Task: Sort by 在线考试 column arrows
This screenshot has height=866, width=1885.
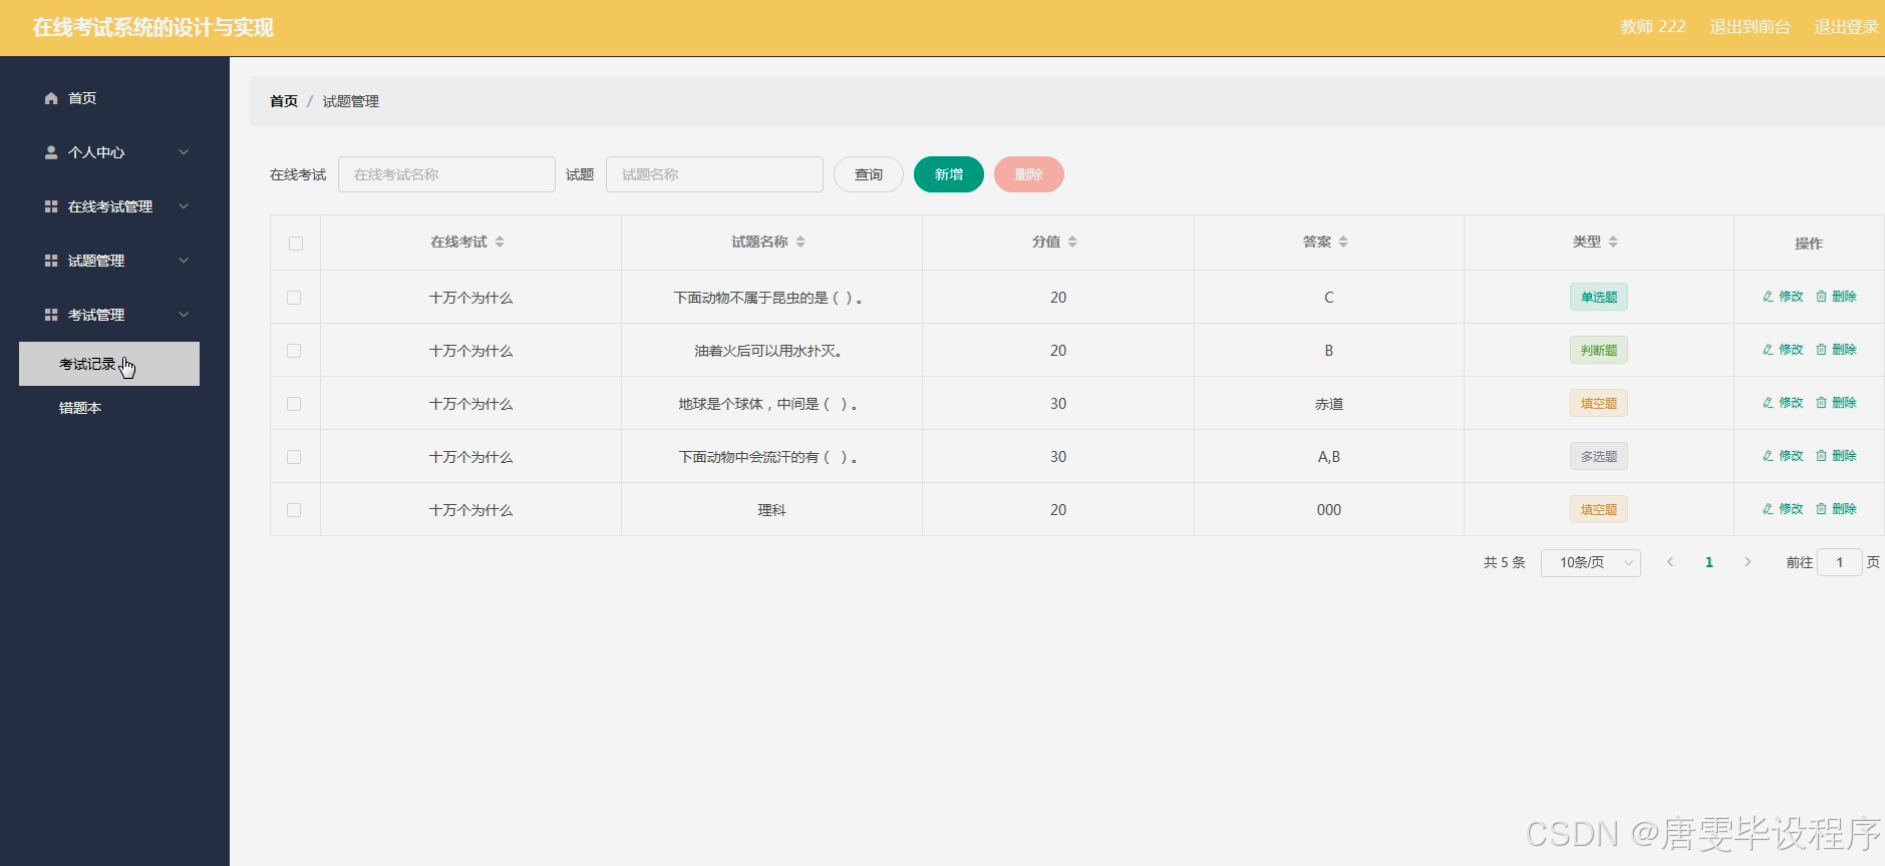Action: pyautogui.click(x=499, y=242)
